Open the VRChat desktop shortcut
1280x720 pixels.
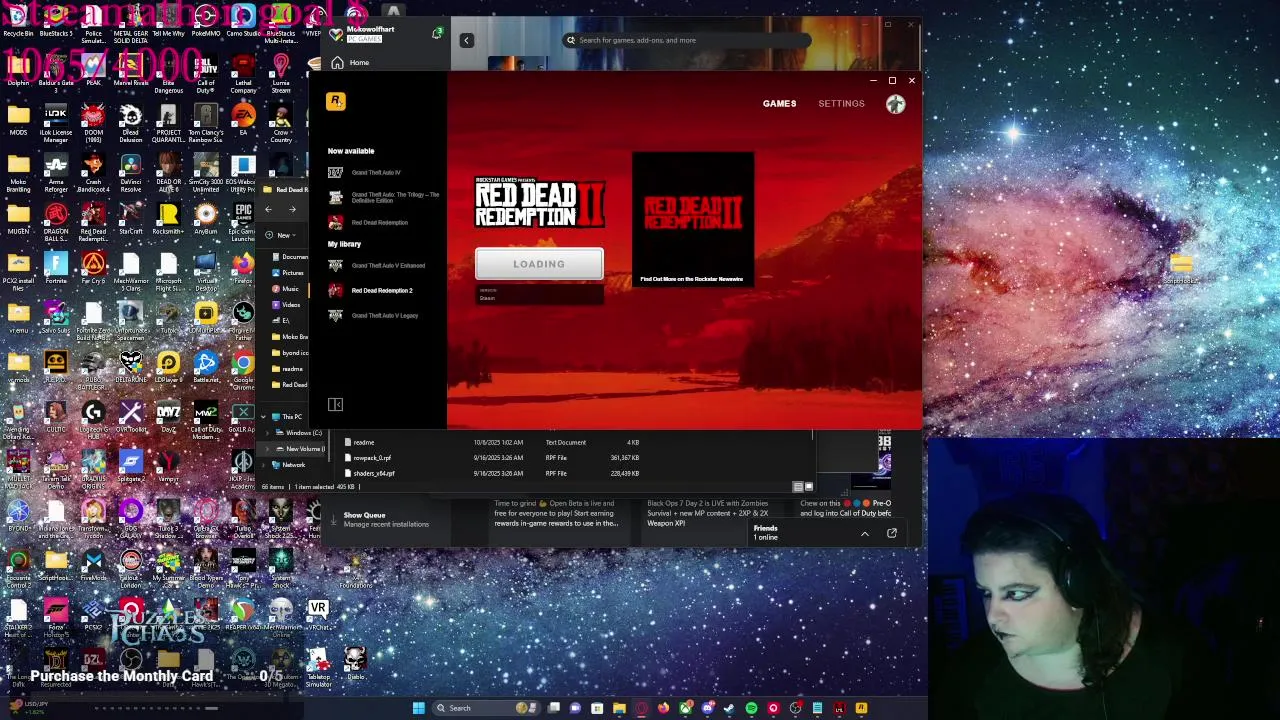[318, 613]
